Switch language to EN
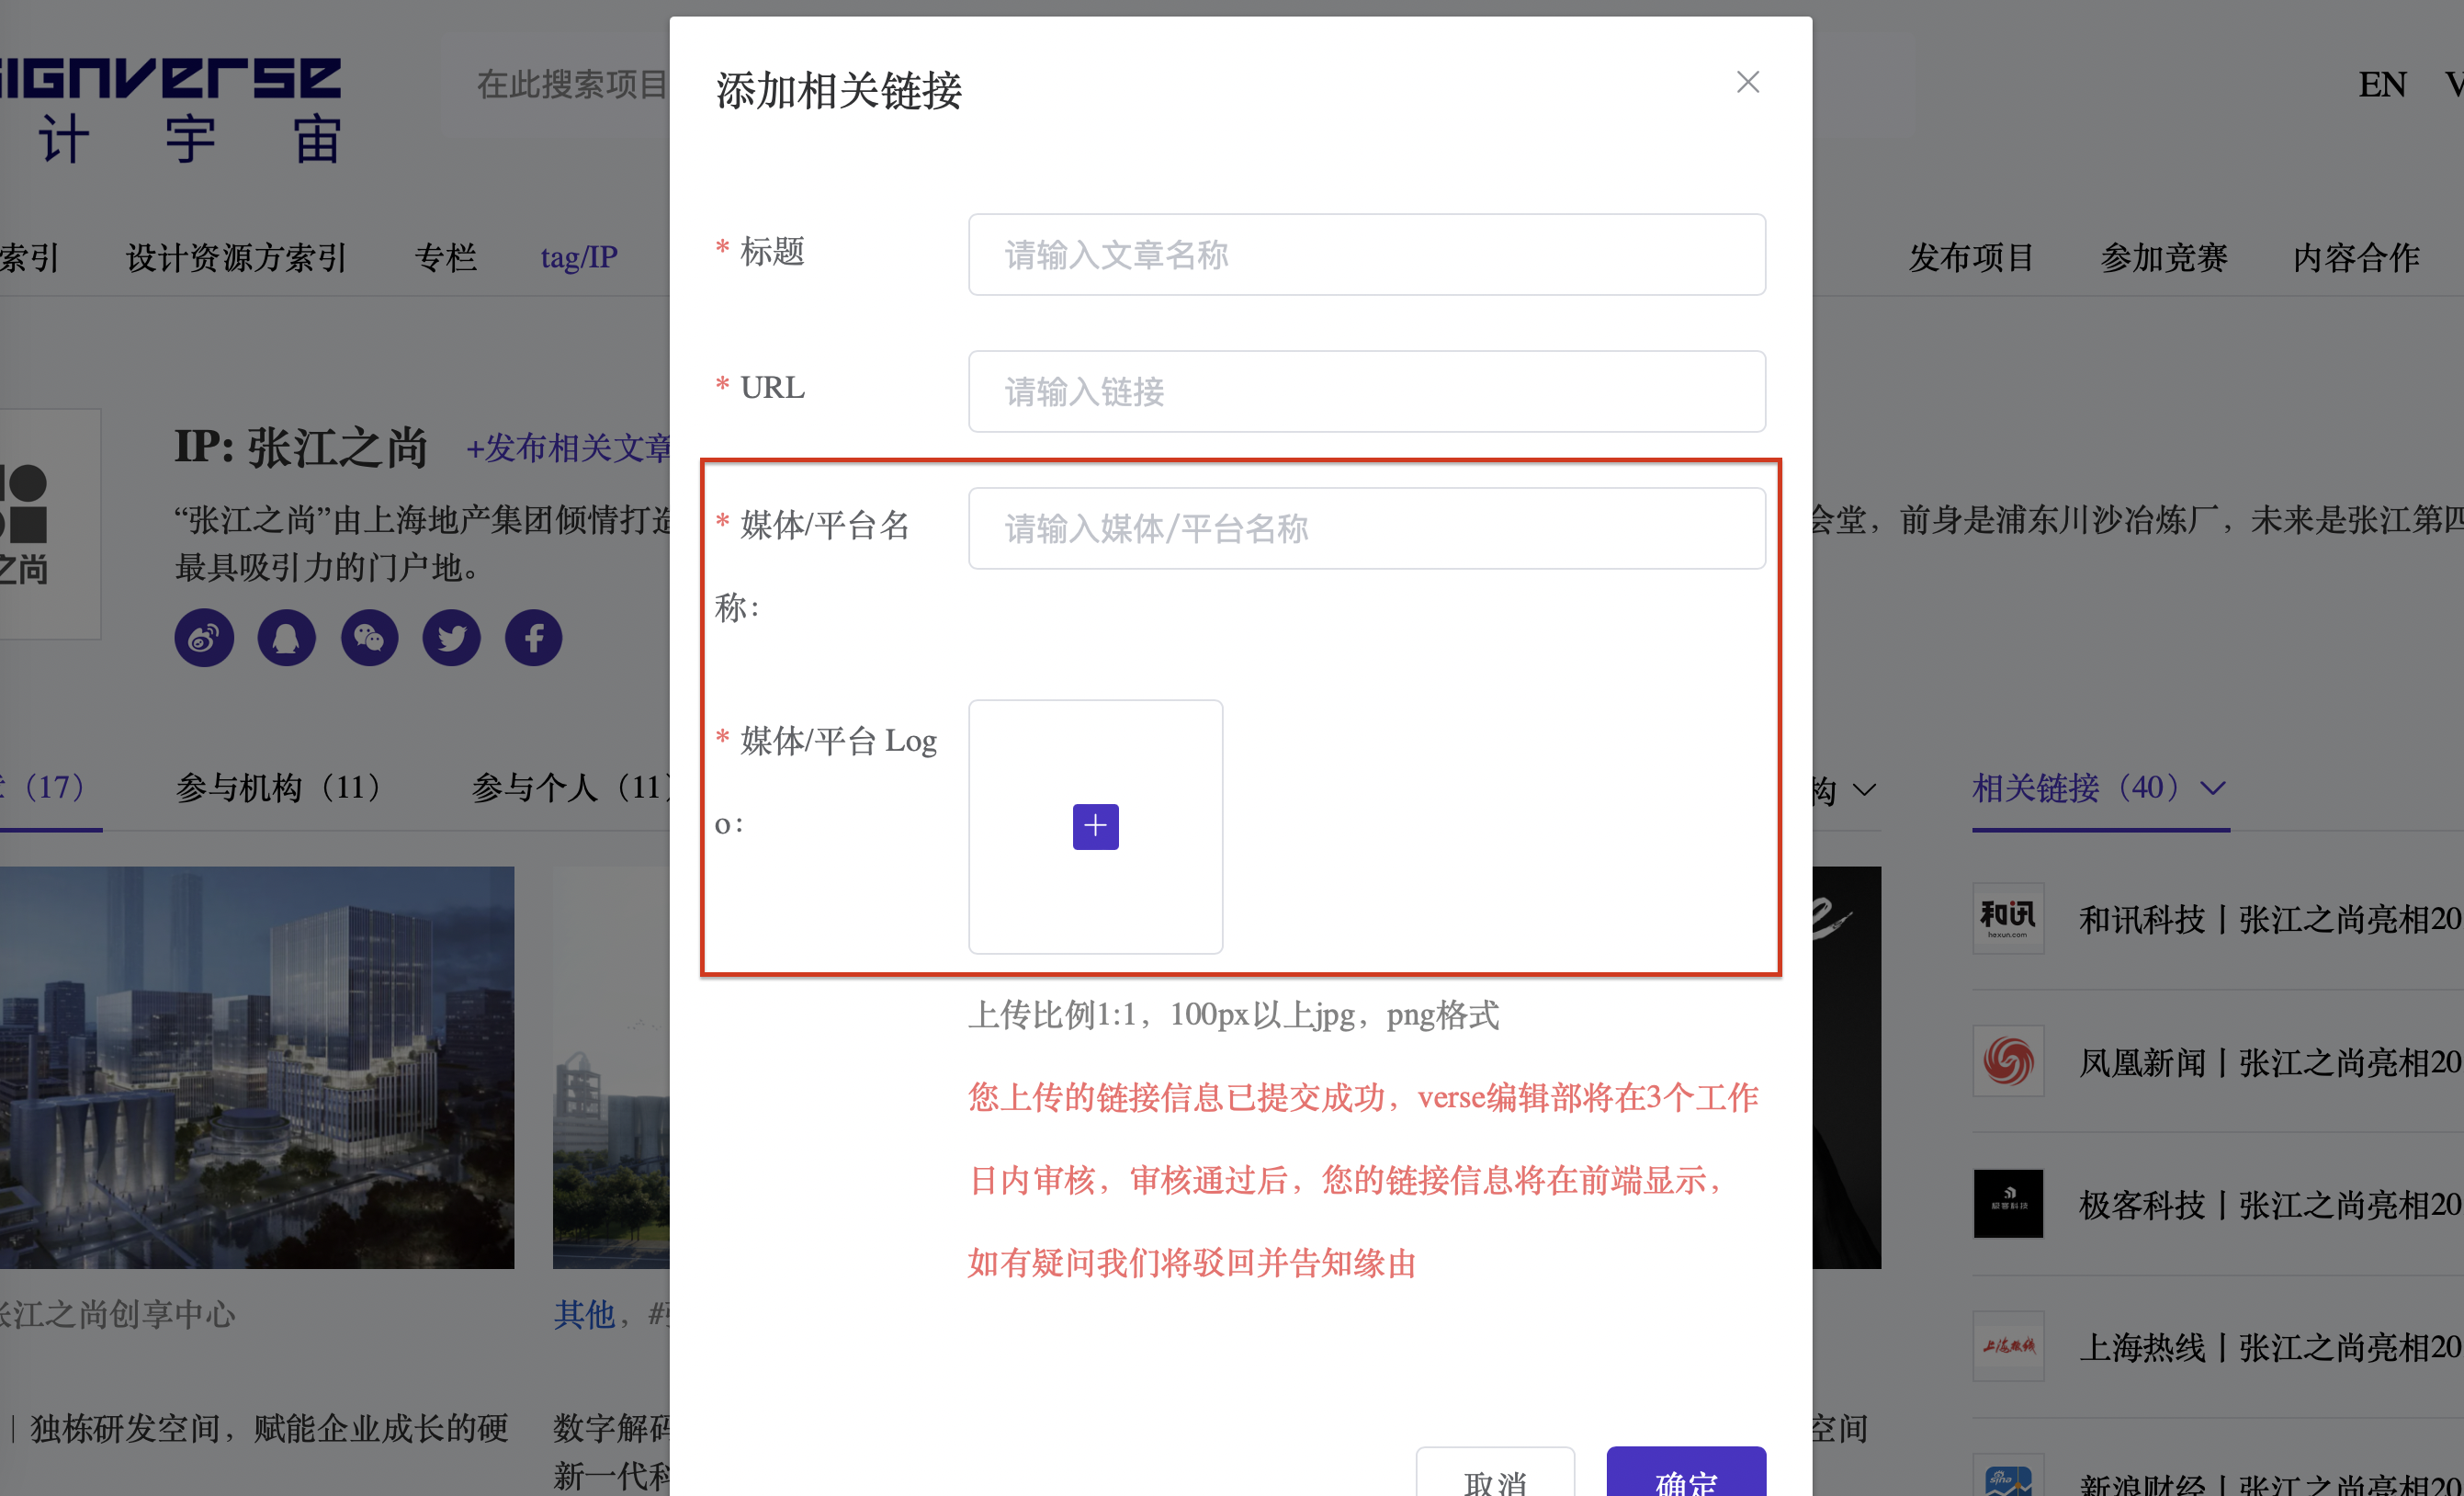The height and width of the screenshot is (1496, 2464). (2382, 85)
